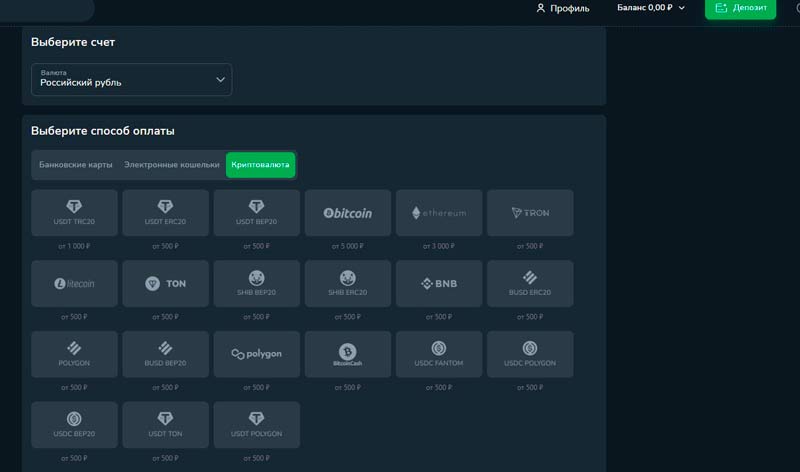Pick BNB as payment method

pyautogui.click(x=439, y=284)
